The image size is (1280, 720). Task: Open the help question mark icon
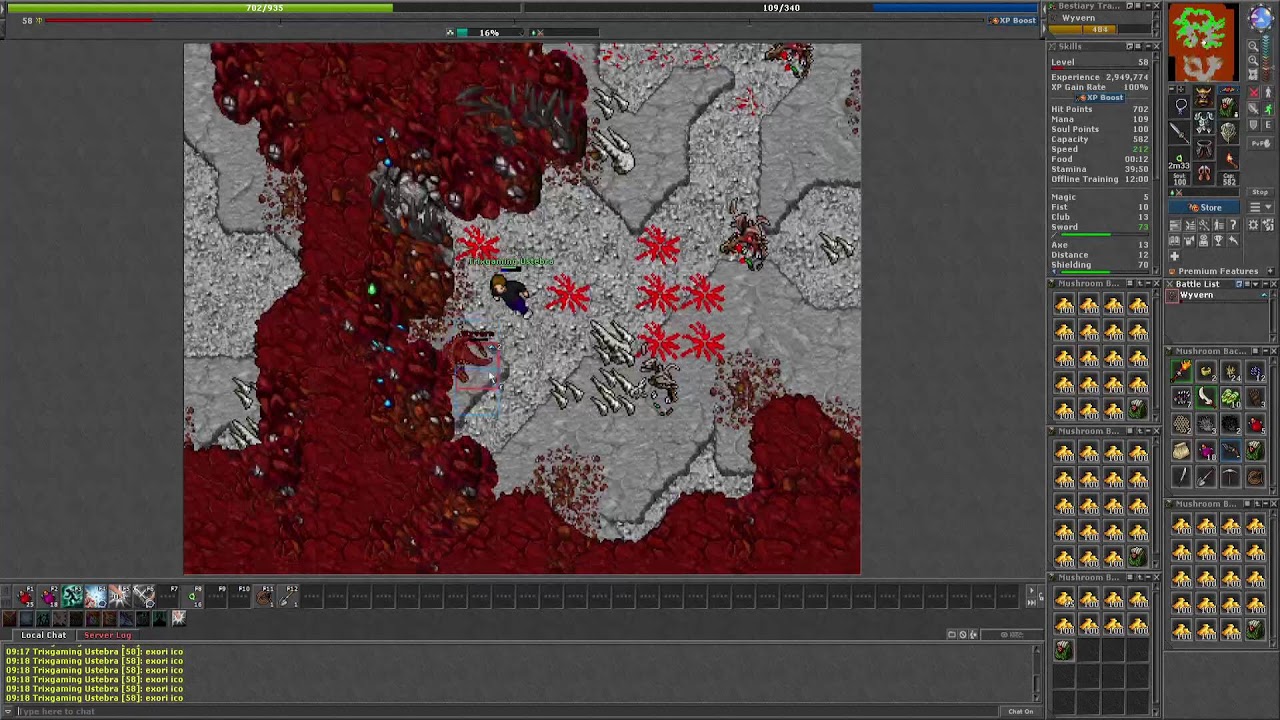1233,224
